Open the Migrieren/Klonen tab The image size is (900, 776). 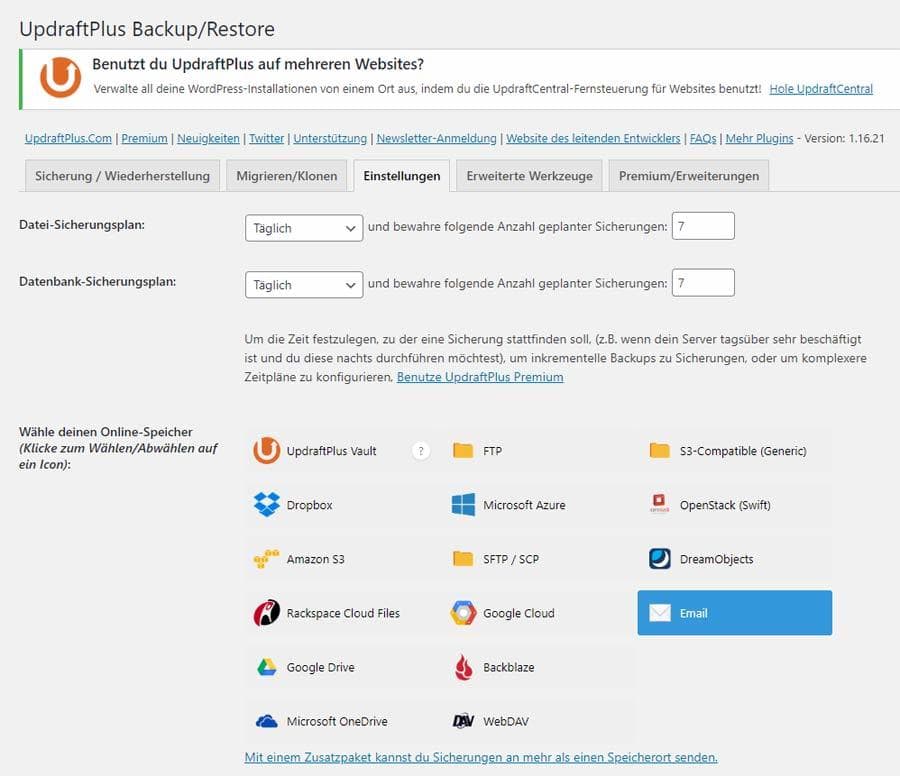pos(286,176)
